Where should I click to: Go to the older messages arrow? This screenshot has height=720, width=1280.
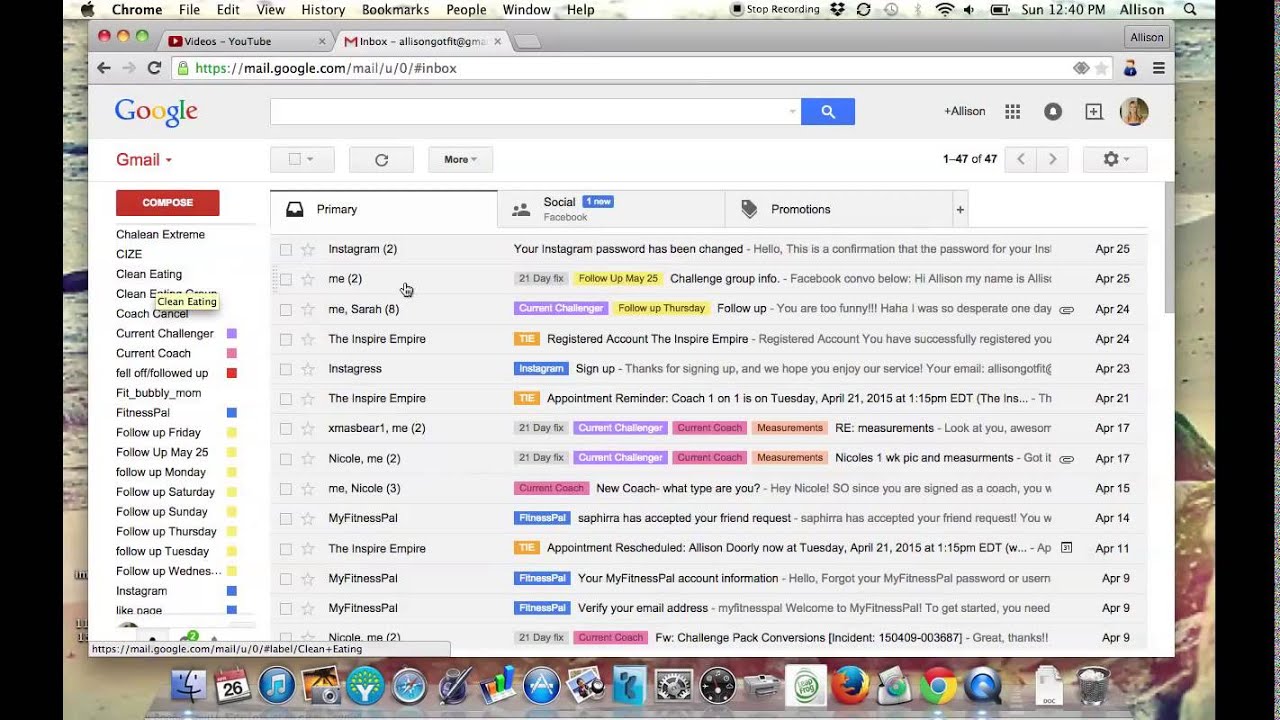point(1052,159)
